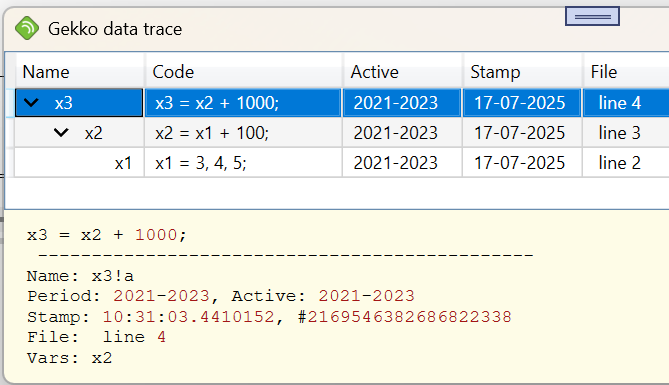Sort by the Active column header
This screenshot has width=669, height=385.
coord(403,72)
